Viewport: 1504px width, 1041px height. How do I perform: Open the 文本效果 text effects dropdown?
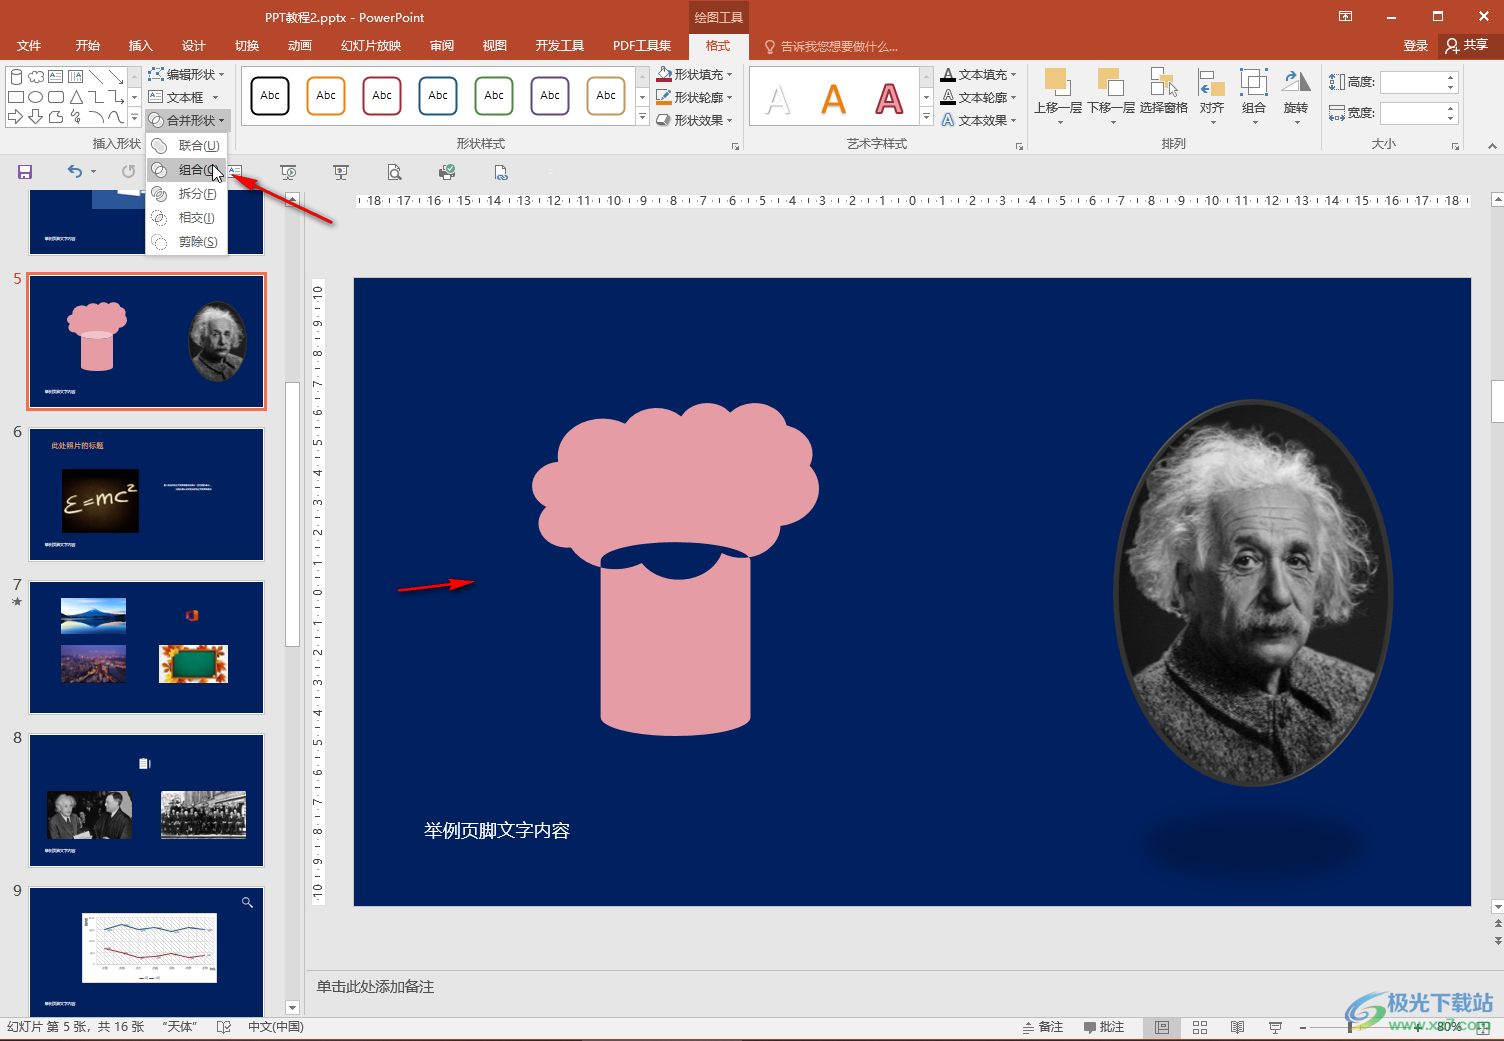pyautogui.click(x=979, y=120)
